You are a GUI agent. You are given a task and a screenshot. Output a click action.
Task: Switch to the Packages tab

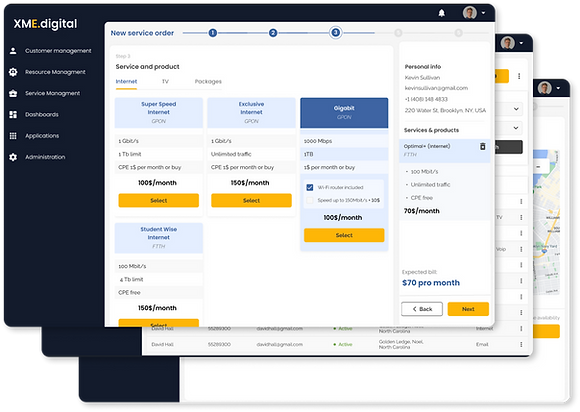point(208,81)
